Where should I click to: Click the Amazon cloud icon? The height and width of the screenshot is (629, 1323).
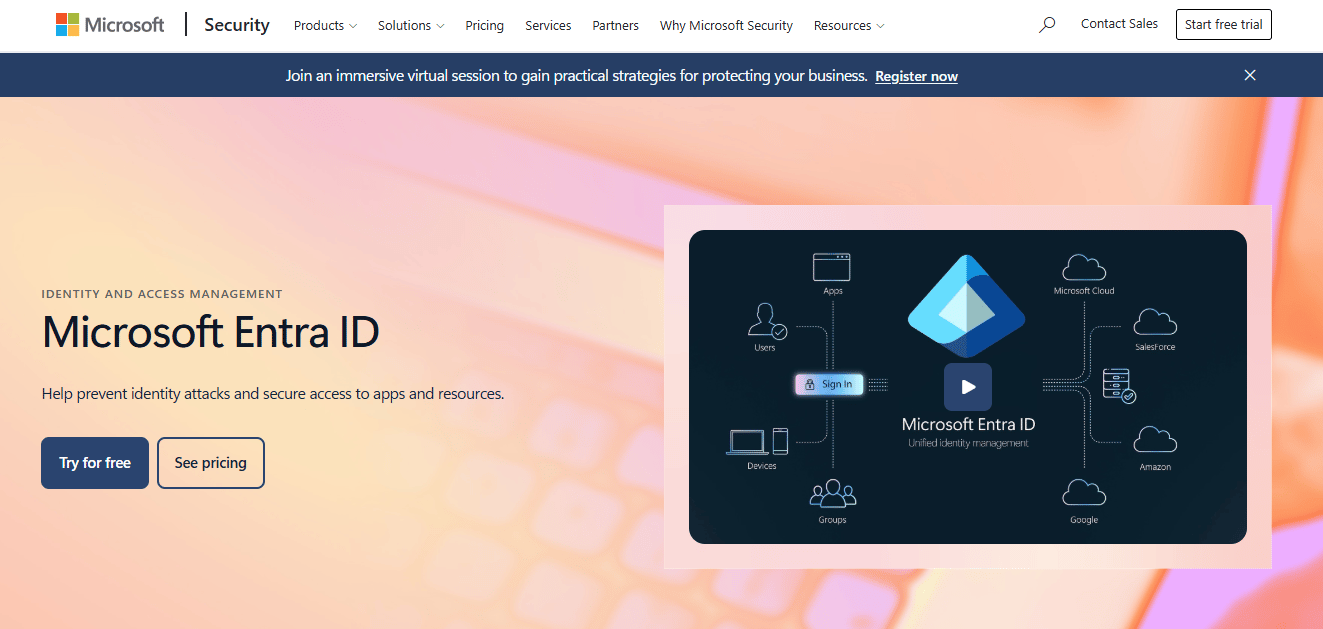(x=1155, y=440)
